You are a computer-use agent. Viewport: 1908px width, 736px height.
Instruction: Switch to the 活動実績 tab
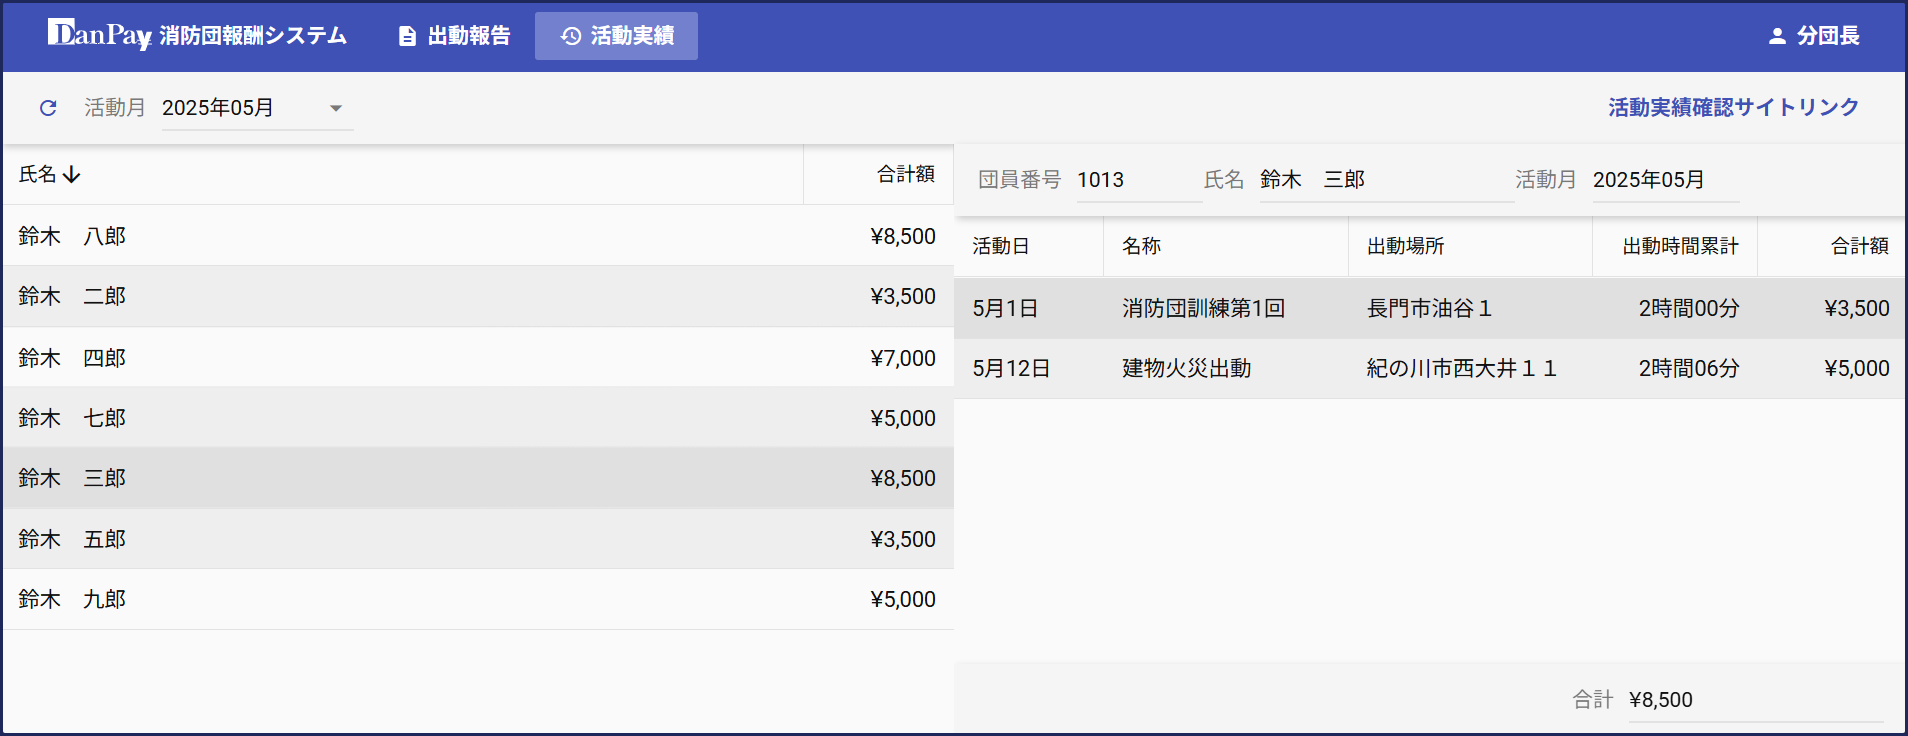click(x=616, y=36)
